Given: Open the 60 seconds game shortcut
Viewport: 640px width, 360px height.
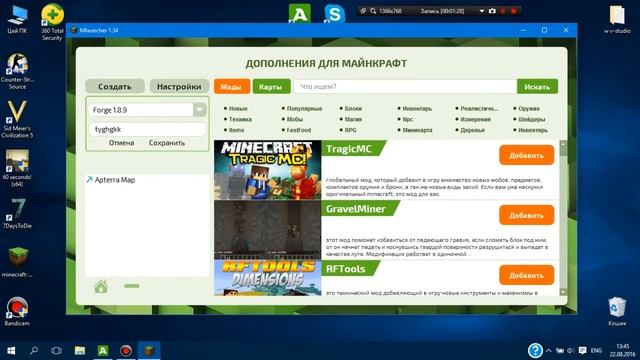Looking at the screenshot, I should (17, 168).
